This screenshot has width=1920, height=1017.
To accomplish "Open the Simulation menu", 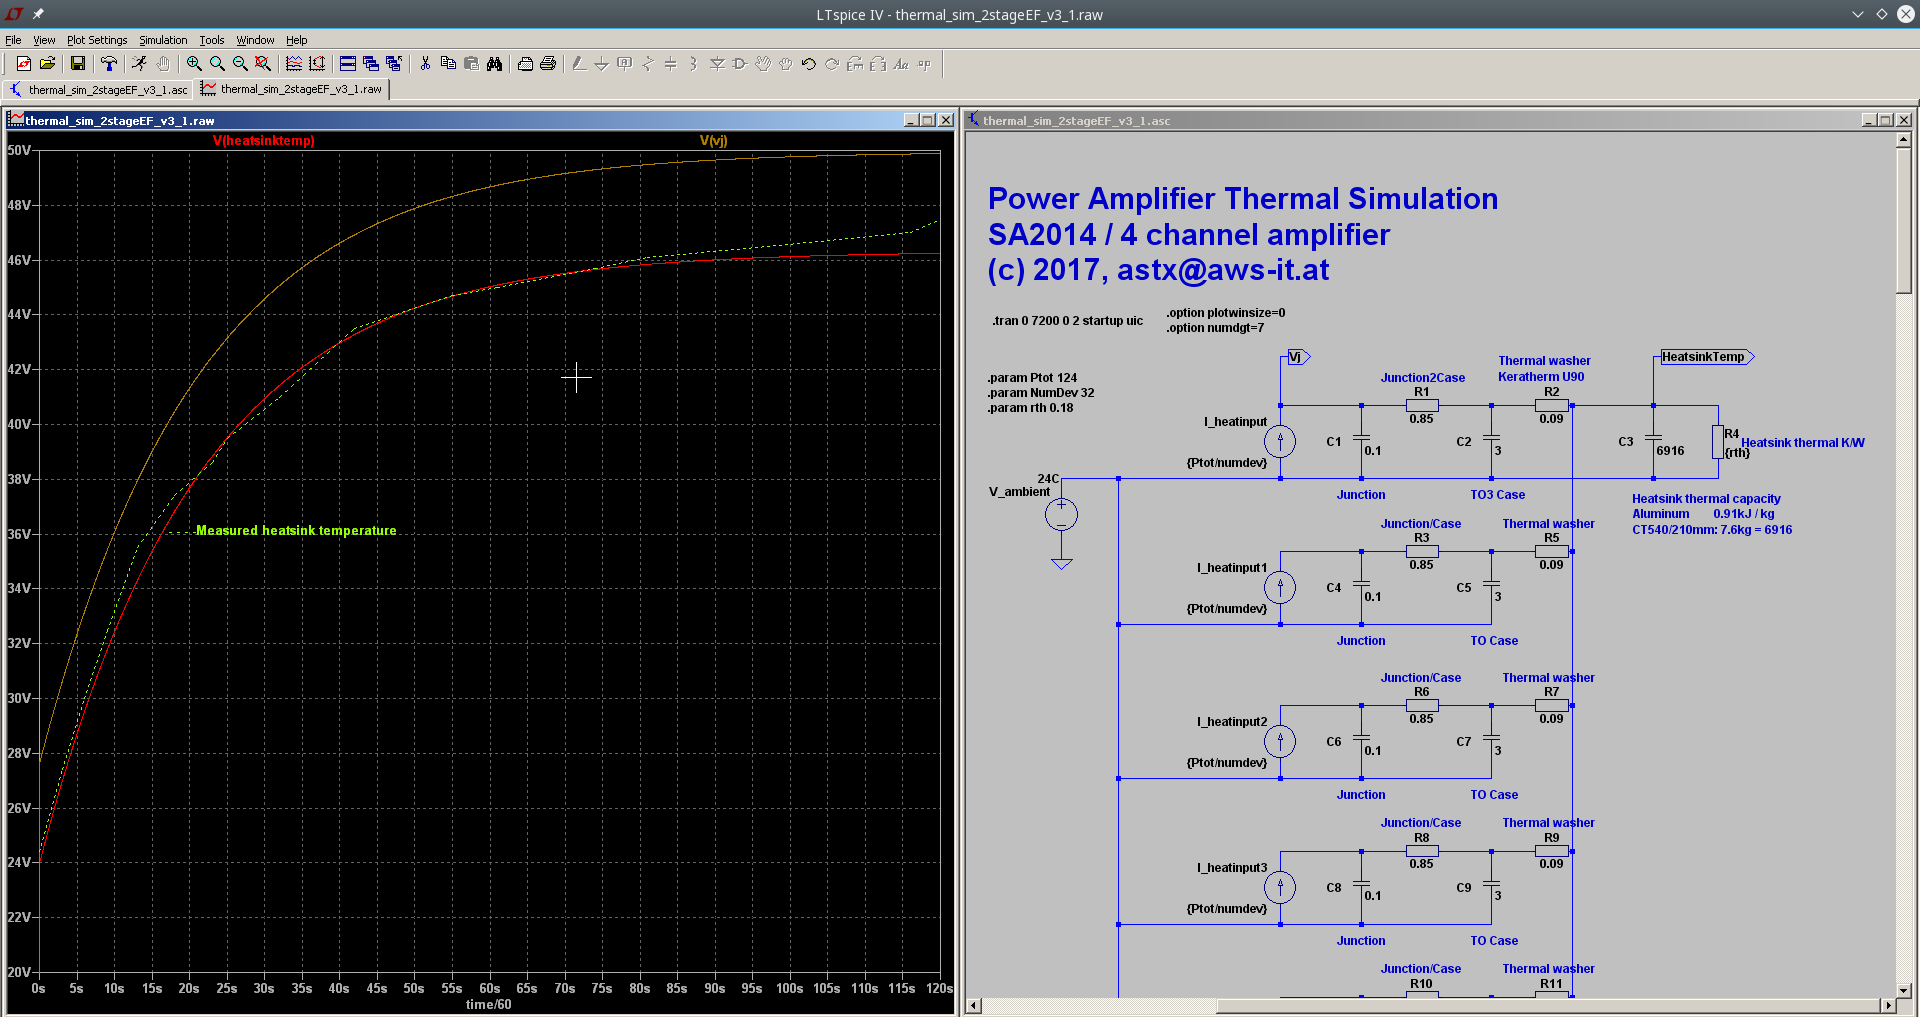I will coord(163,40).
